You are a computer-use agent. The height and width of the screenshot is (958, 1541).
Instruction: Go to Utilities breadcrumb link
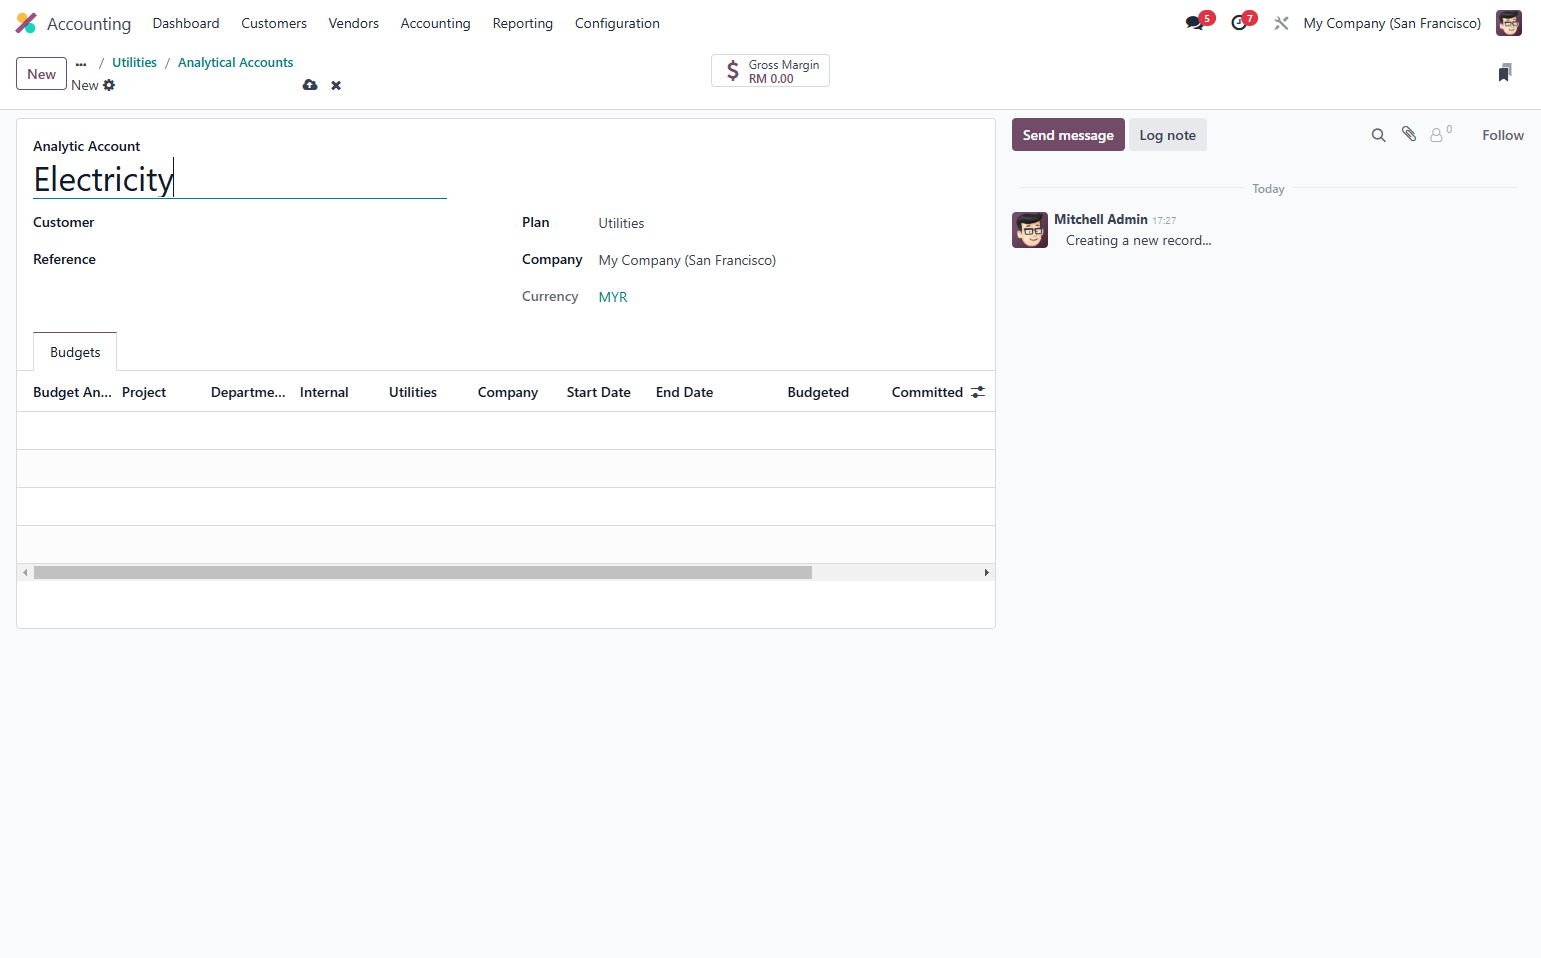(134, 62)
